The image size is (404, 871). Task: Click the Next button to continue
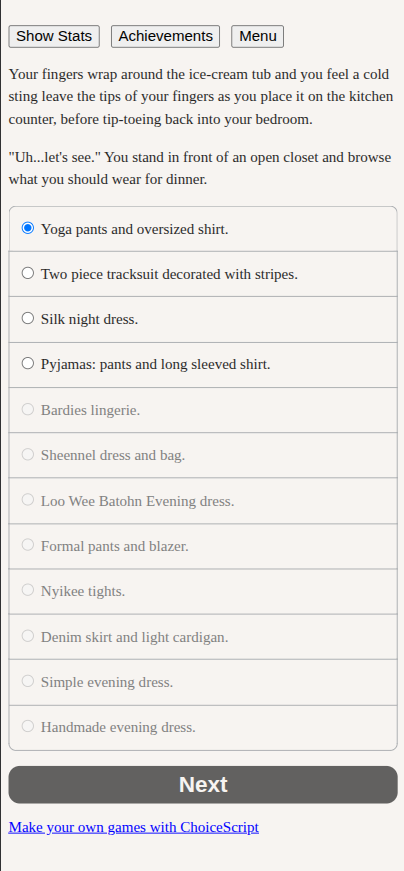[x=203, y=784]
